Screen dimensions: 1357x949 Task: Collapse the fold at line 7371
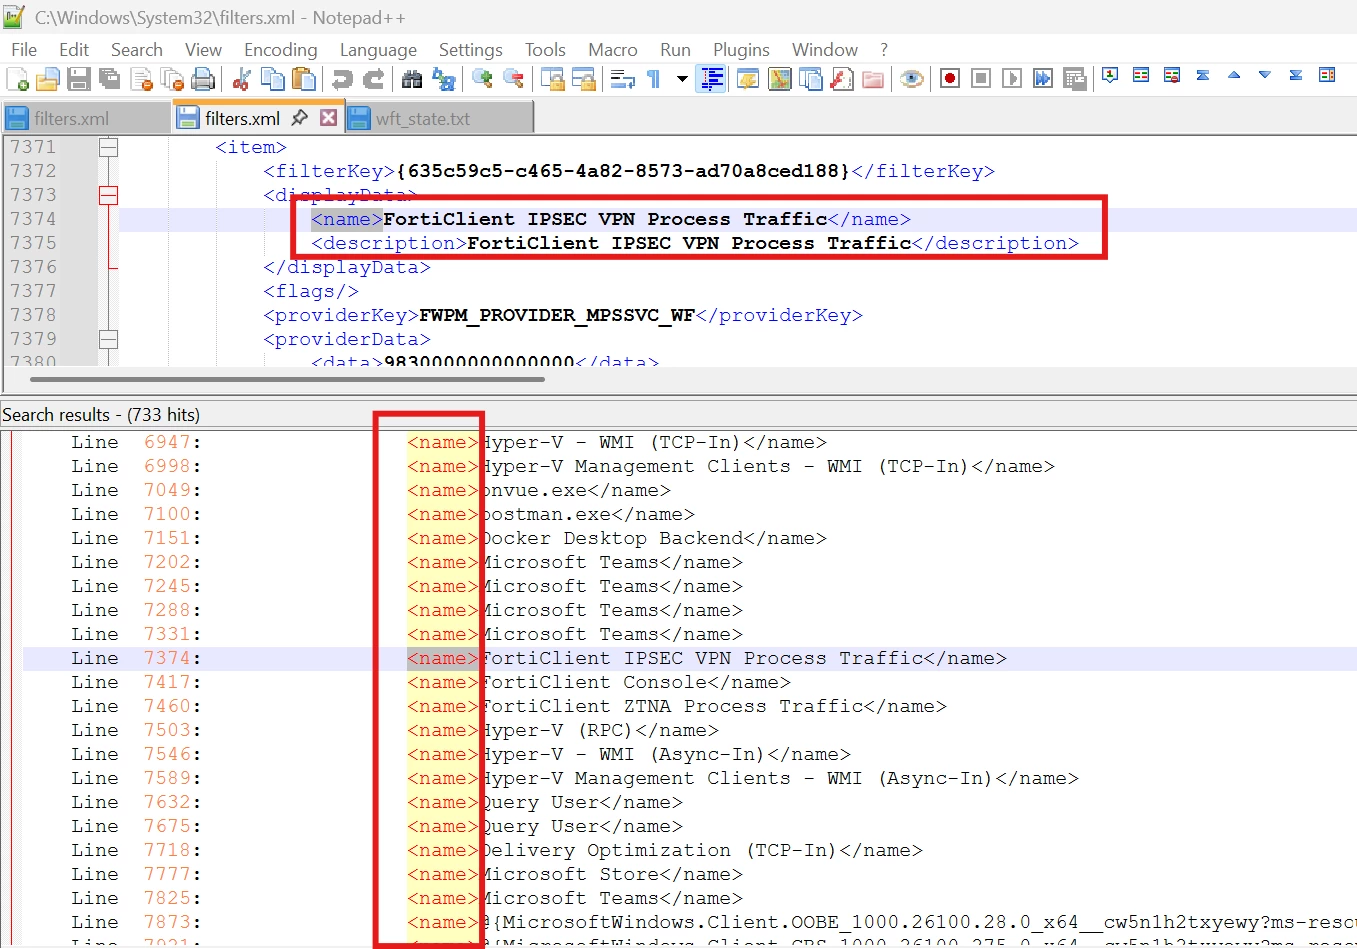(108, 147)
